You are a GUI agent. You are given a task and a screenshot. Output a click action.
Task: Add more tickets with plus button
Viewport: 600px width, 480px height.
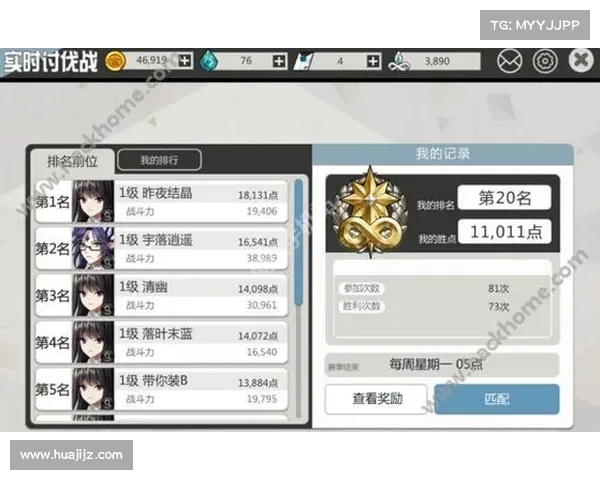tap(373, 61)
